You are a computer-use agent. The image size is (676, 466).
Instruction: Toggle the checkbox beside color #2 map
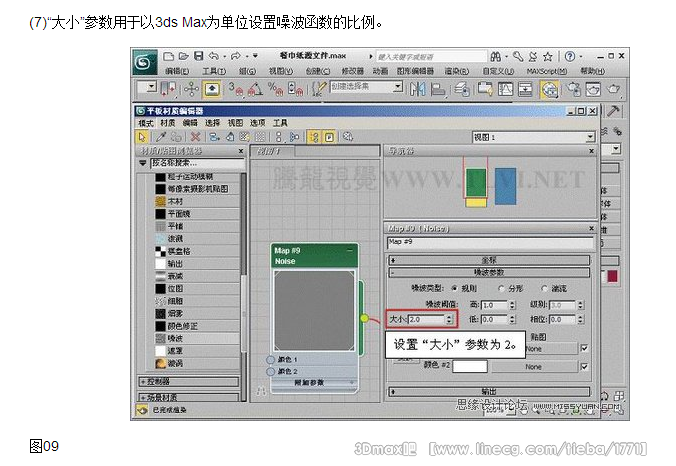tap(585, 366)
